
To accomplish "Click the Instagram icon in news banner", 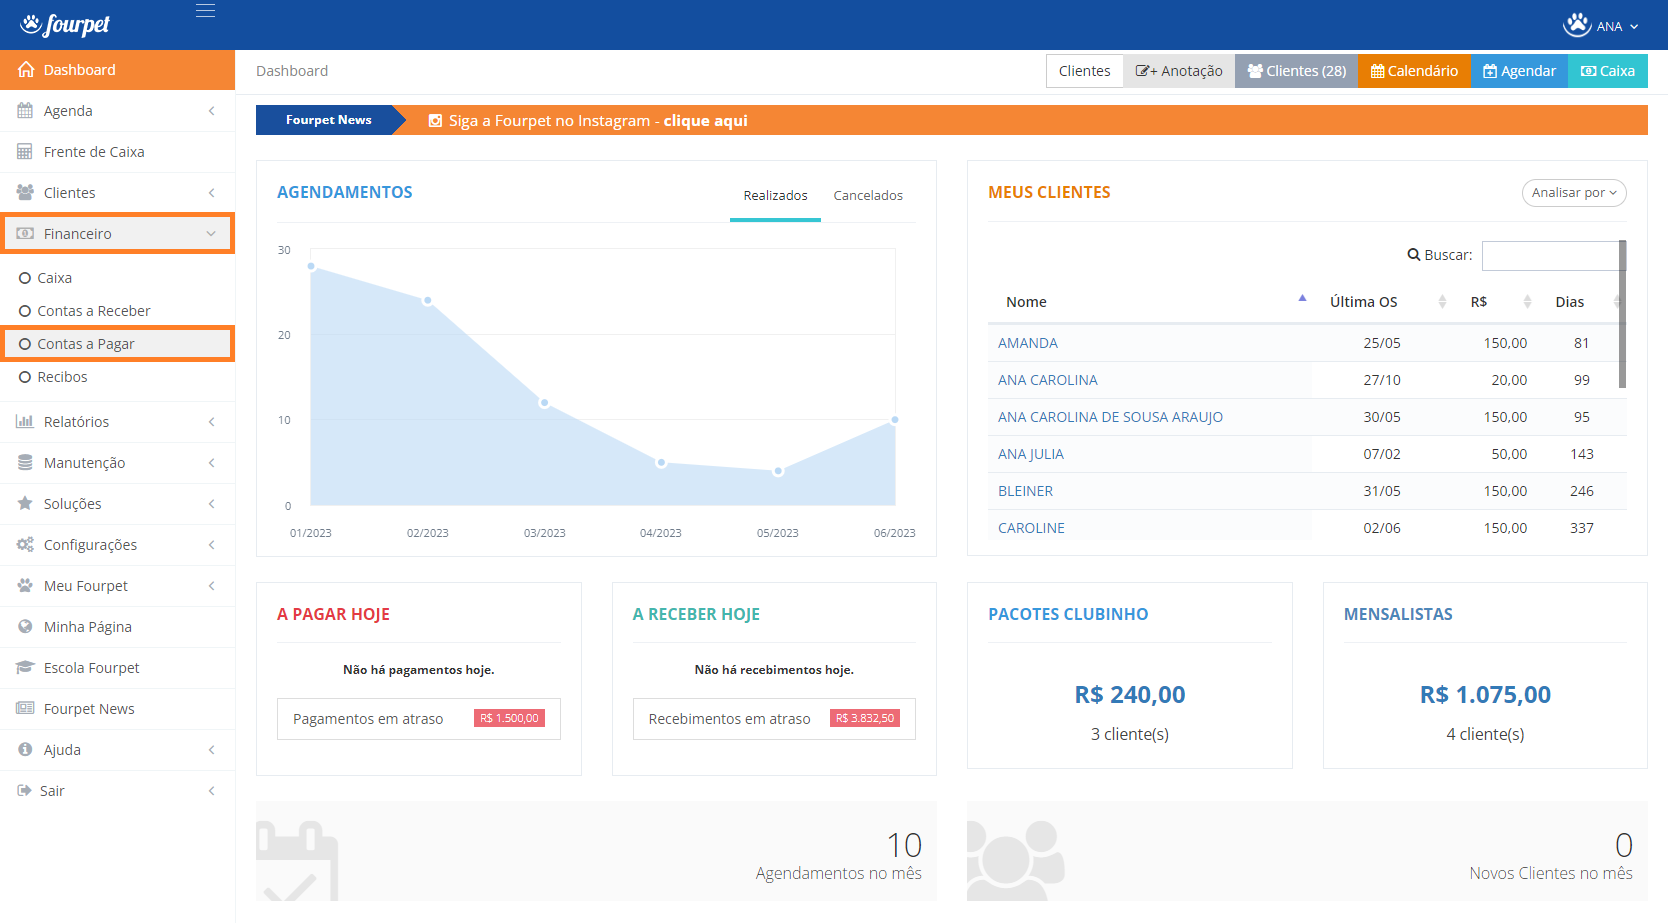I will (435, 121).
